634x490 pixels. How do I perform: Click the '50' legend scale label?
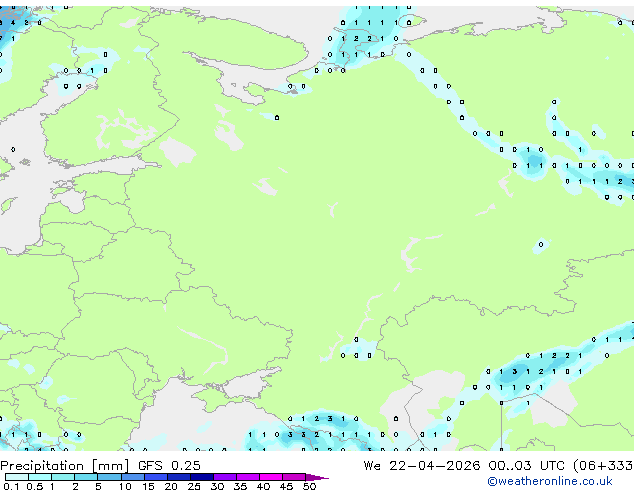pyautogui.click(x=309, y=486)
